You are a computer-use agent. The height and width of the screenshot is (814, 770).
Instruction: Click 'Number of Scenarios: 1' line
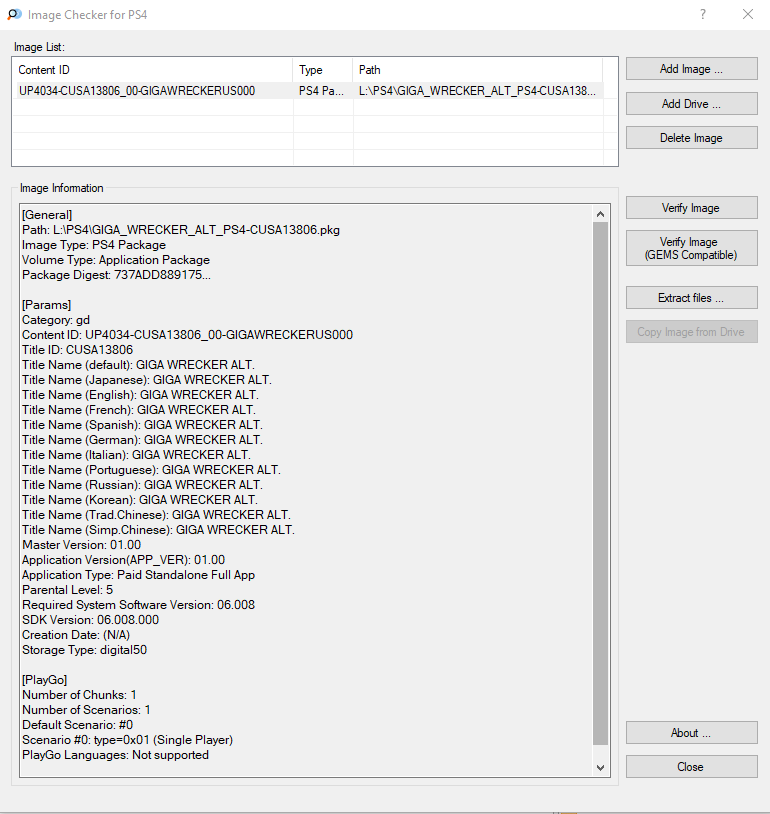pos(86,711)
